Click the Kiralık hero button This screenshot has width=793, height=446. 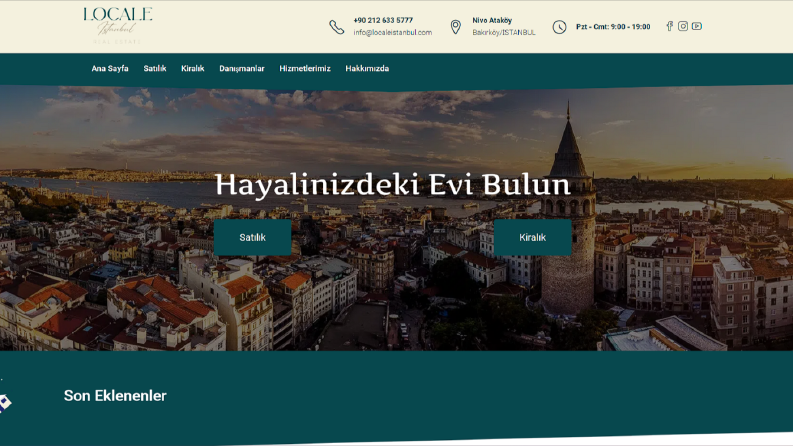[533, 237]
